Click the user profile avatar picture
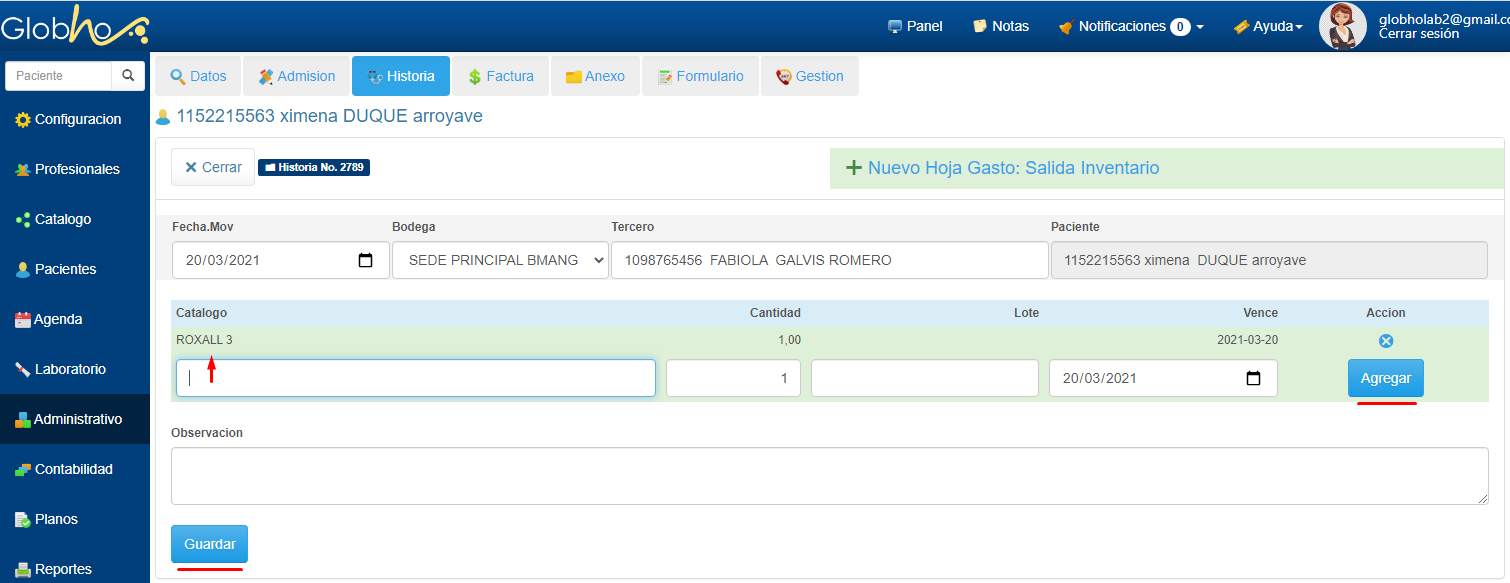The width and height of the screenshot is (1510, 583). tap(1342, 26)
